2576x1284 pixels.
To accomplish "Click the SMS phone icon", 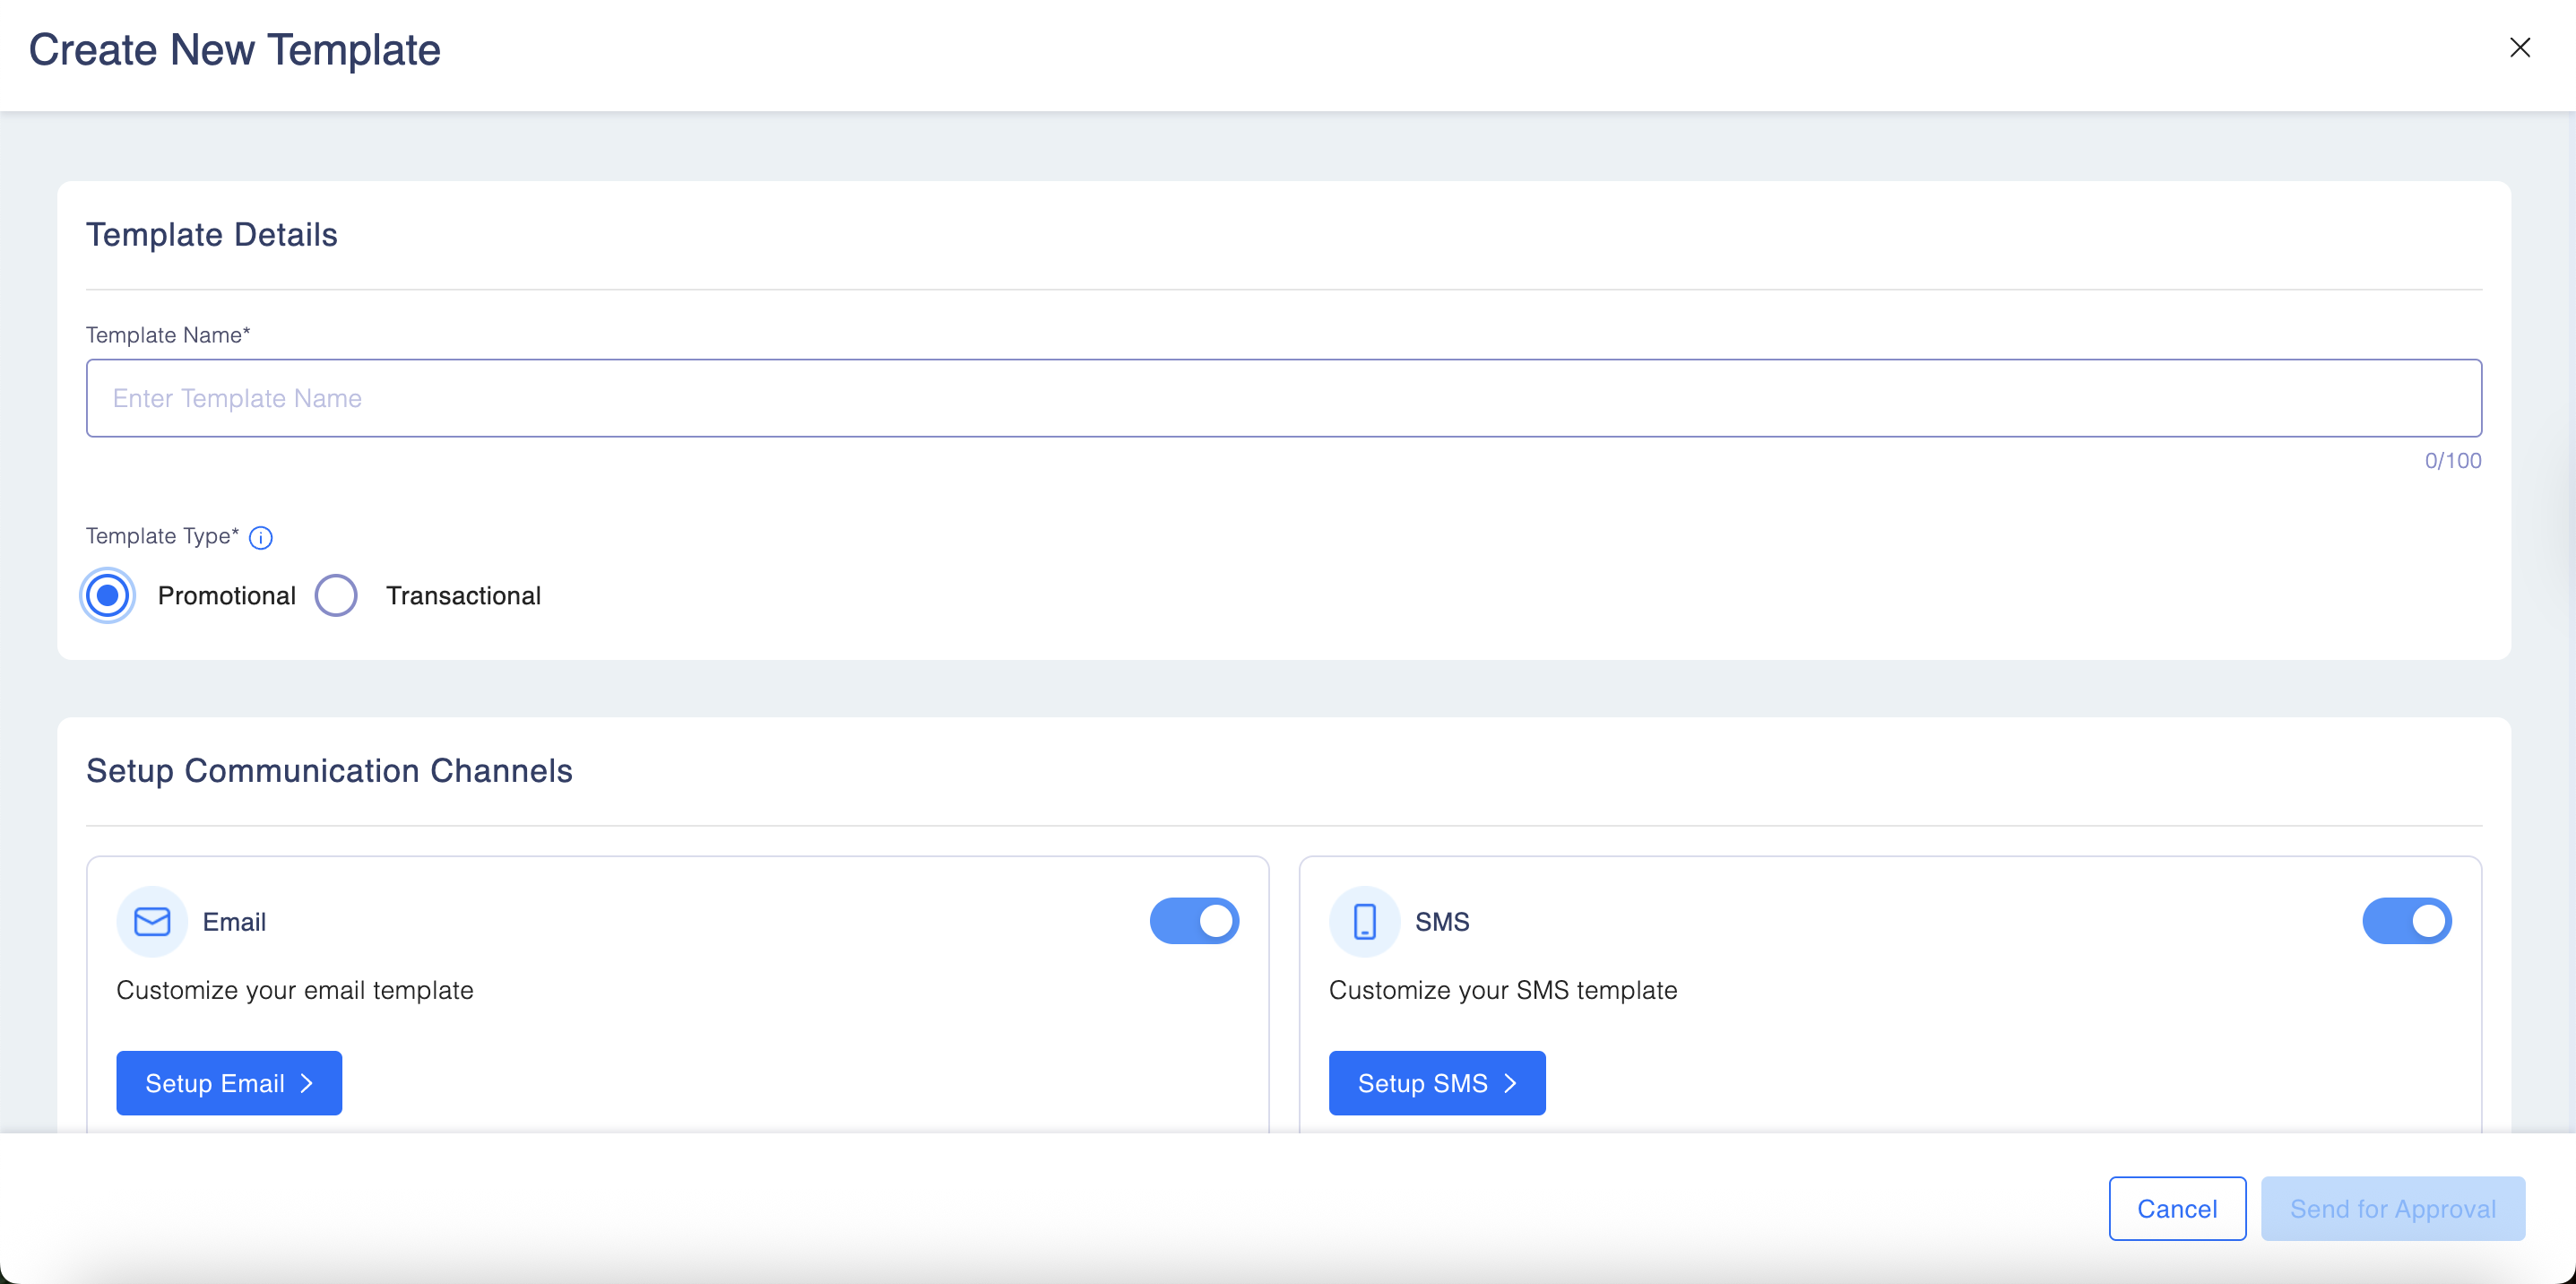I will (x=1364, y=921).
